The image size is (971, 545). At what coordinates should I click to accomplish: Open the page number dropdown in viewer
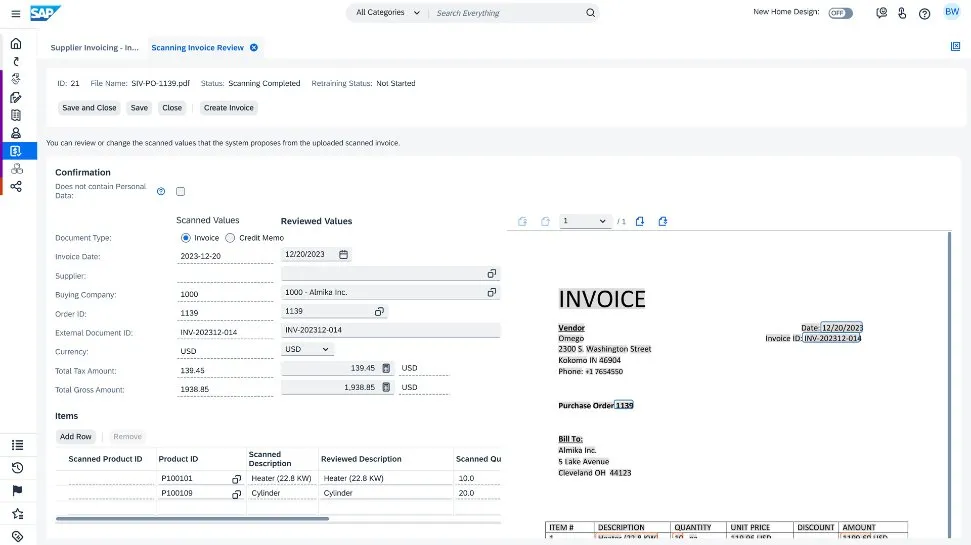pos(585,221)
